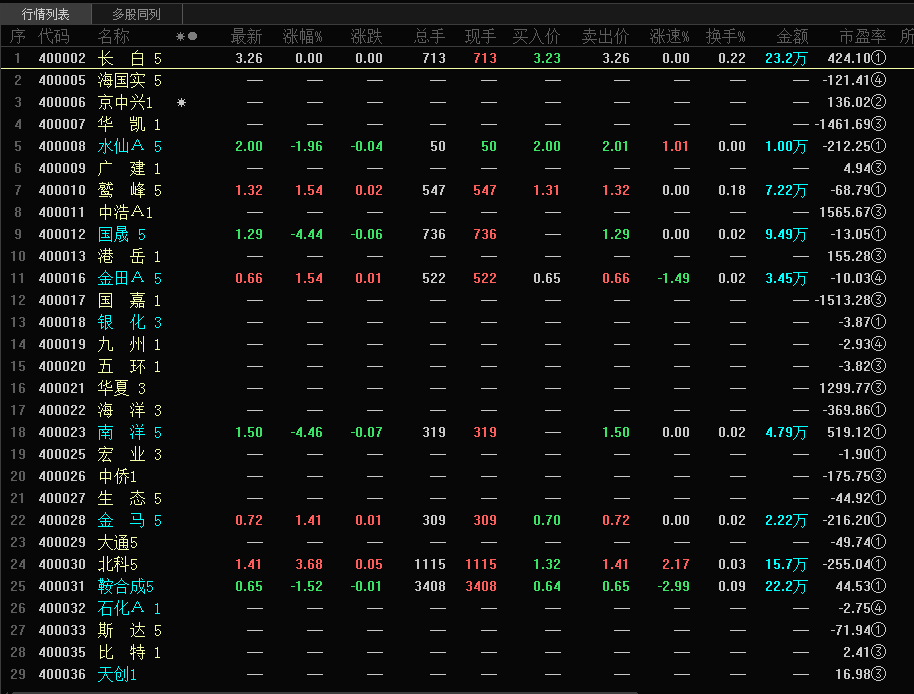914x694 pixels.
Task: Select the 南洋5 row by code 400023
Action: pyautogui.click(x=62, y=432)
